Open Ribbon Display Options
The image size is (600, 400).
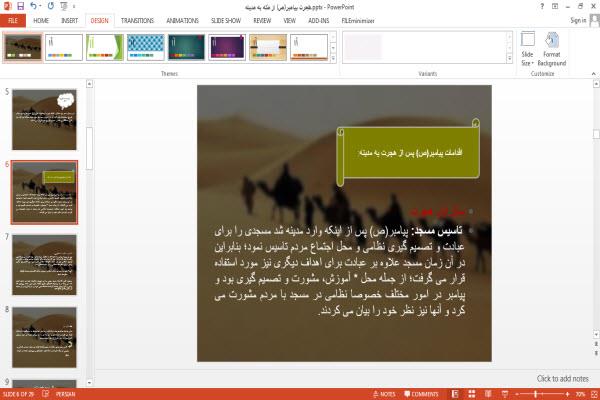pos(555,7)
